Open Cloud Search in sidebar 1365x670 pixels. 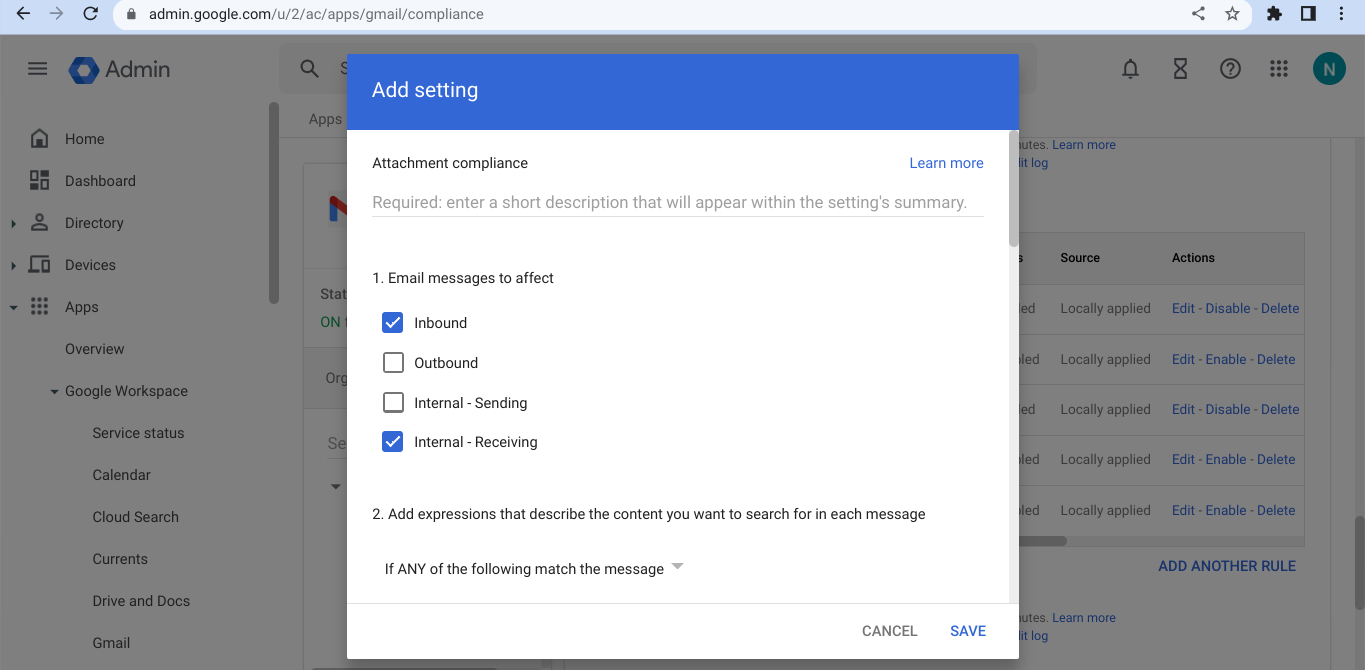click(135, 517)
